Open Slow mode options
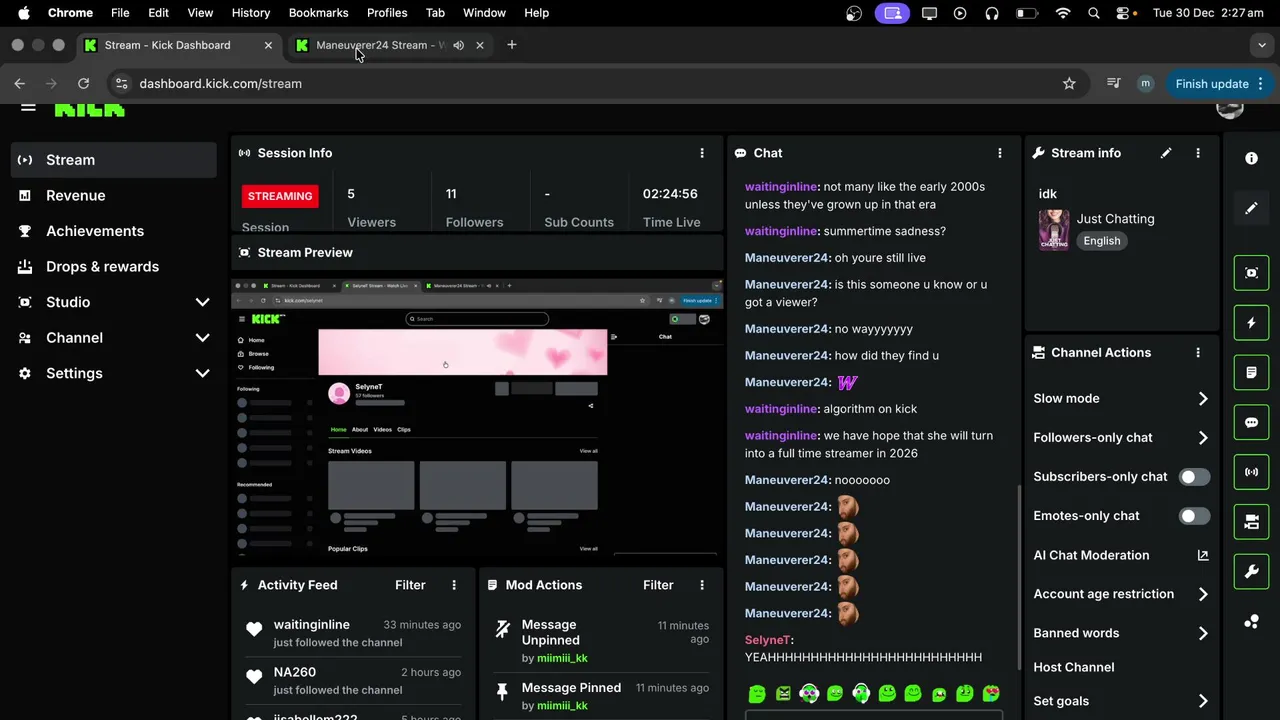 [x=1121, y=398]
